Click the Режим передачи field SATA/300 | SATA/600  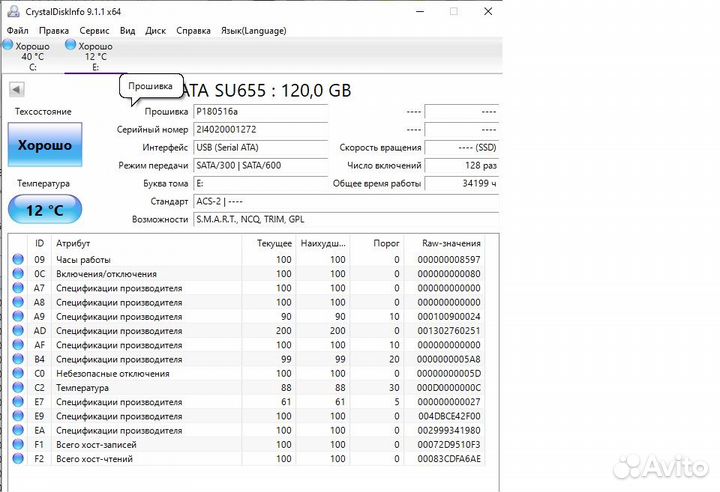tap(260, 165)
